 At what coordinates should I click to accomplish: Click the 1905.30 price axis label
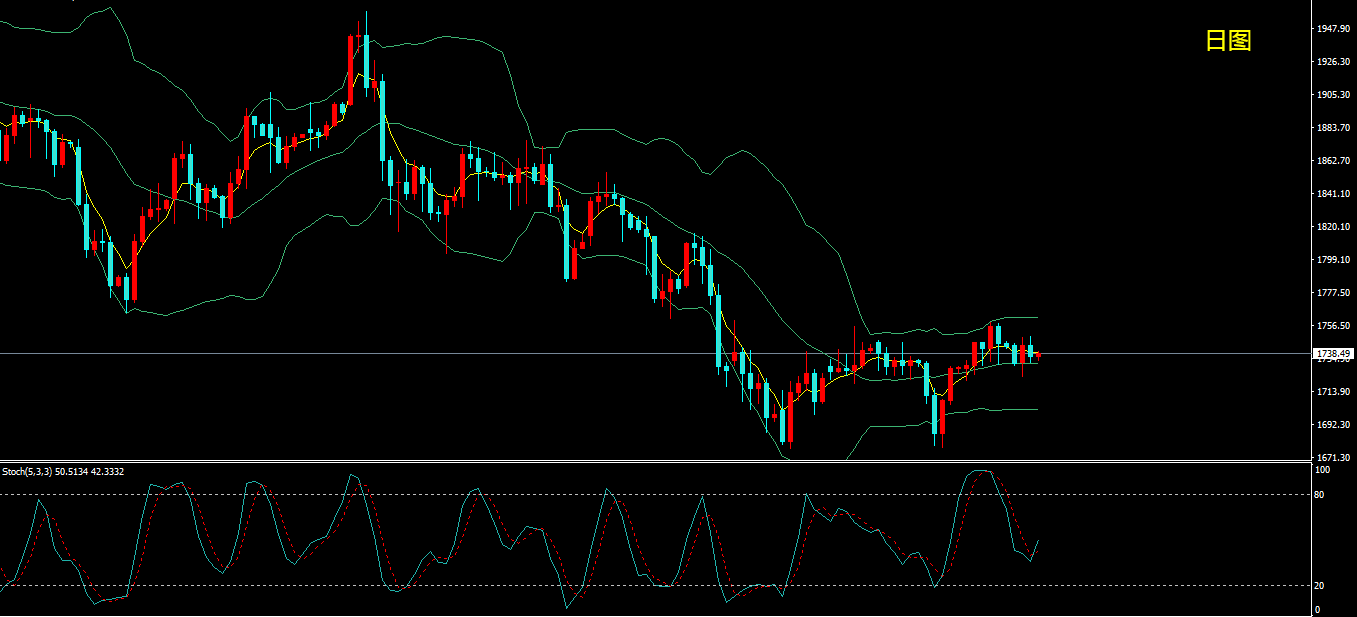point(1334,95)
